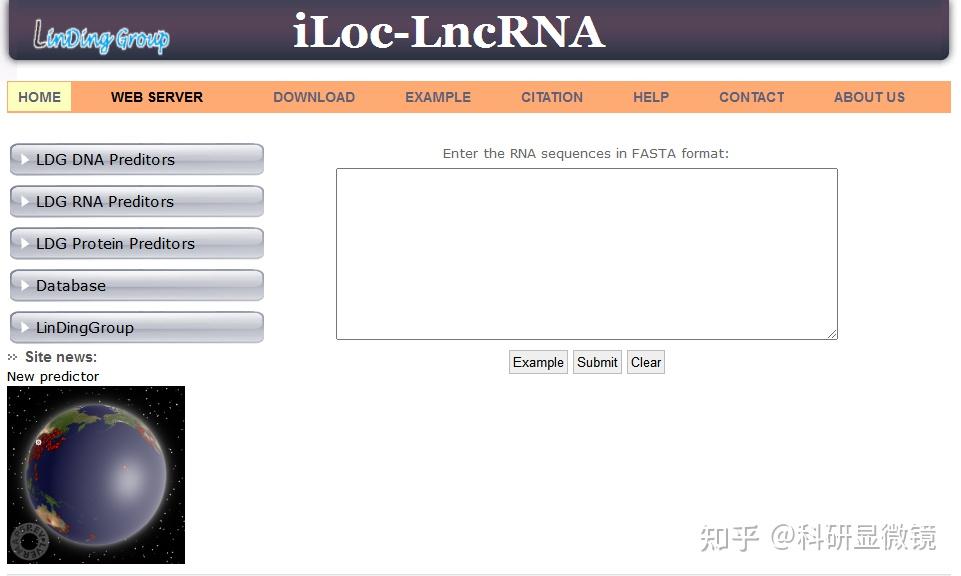Image resolution: width=961 pixels, height=576 pixels.
Task: Click the rotating globe visitor map
Action: point(95,474)
